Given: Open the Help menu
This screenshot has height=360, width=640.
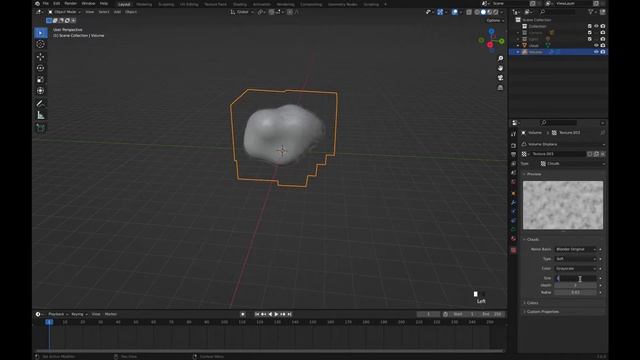Looking at the screenshot, I should click(104, 4).
